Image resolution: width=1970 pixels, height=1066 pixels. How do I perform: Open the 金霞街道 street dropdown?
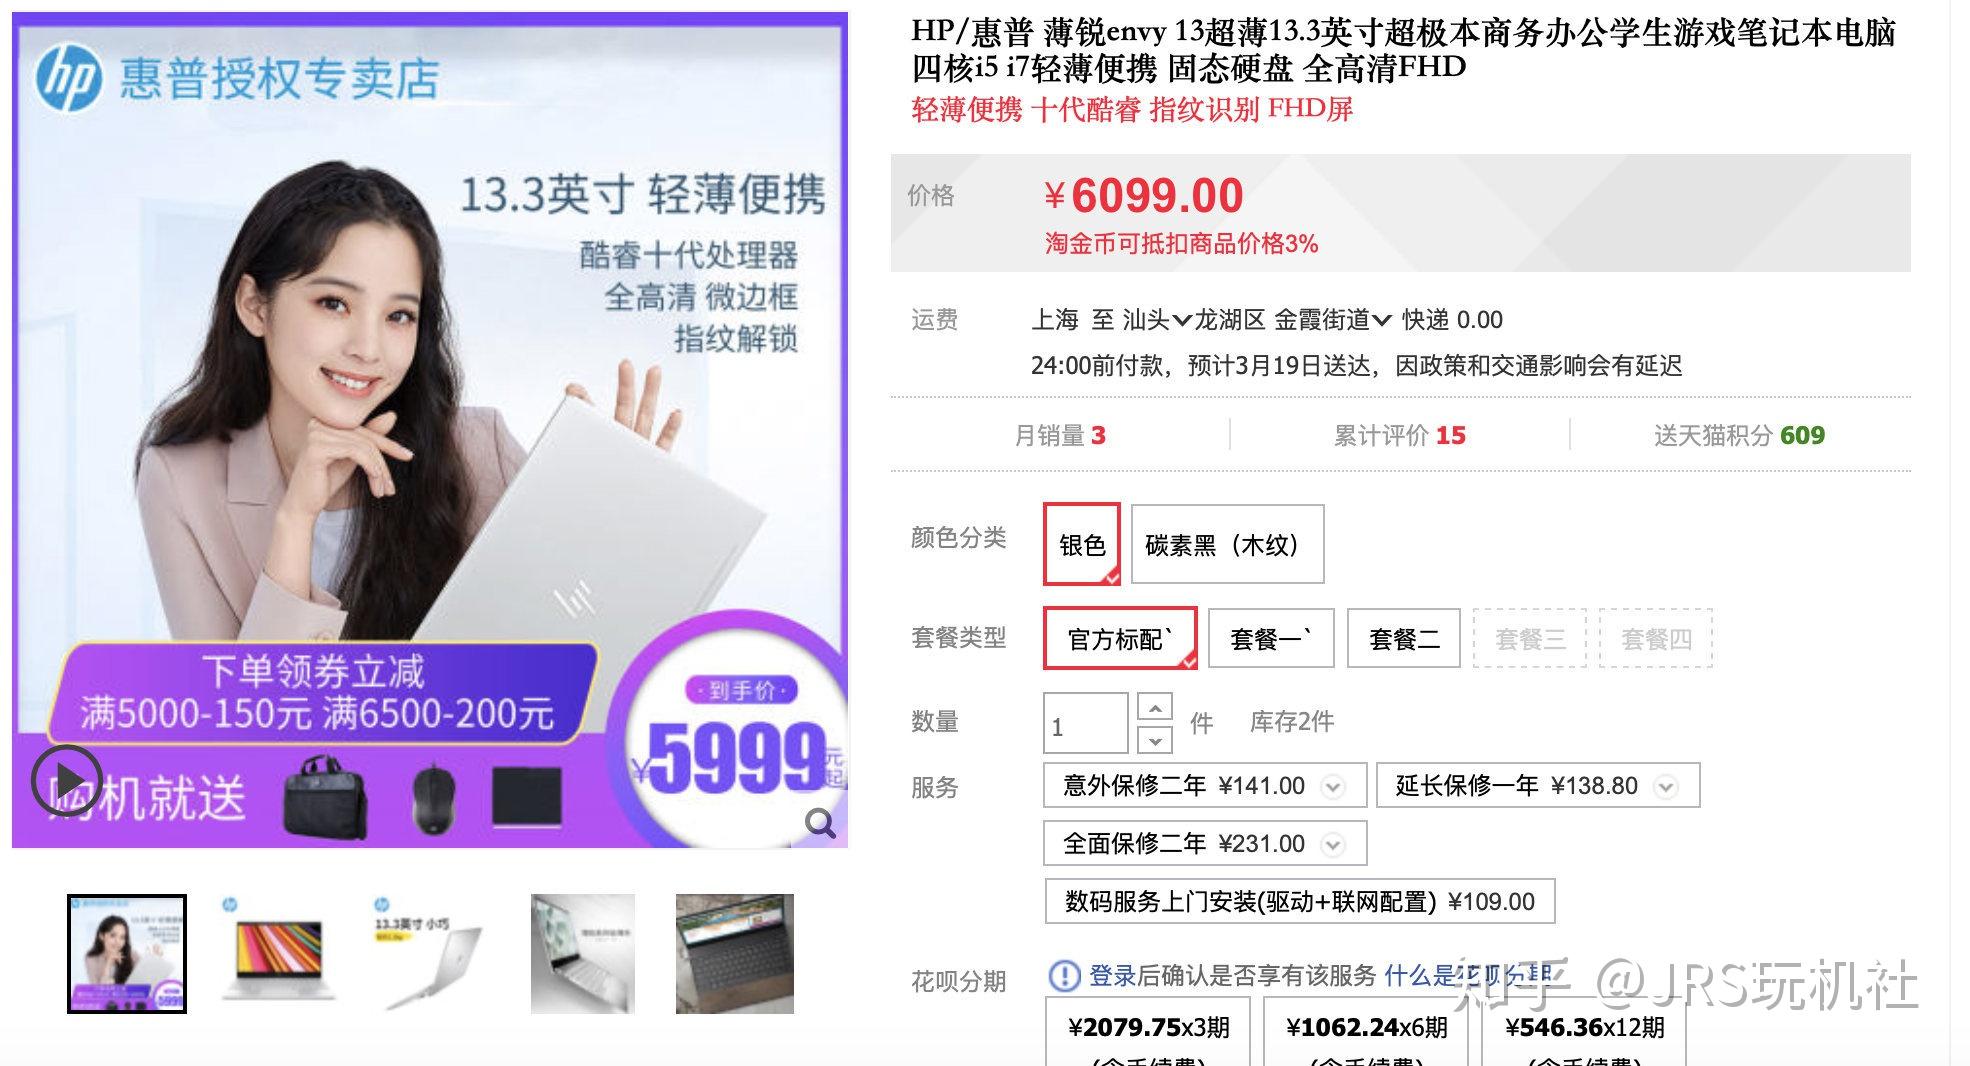[1332, 320]
